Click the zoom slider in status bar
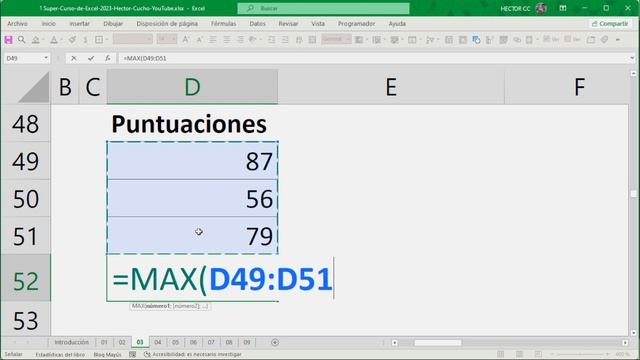Screen dimensions: 640x360 pos(580,354)
